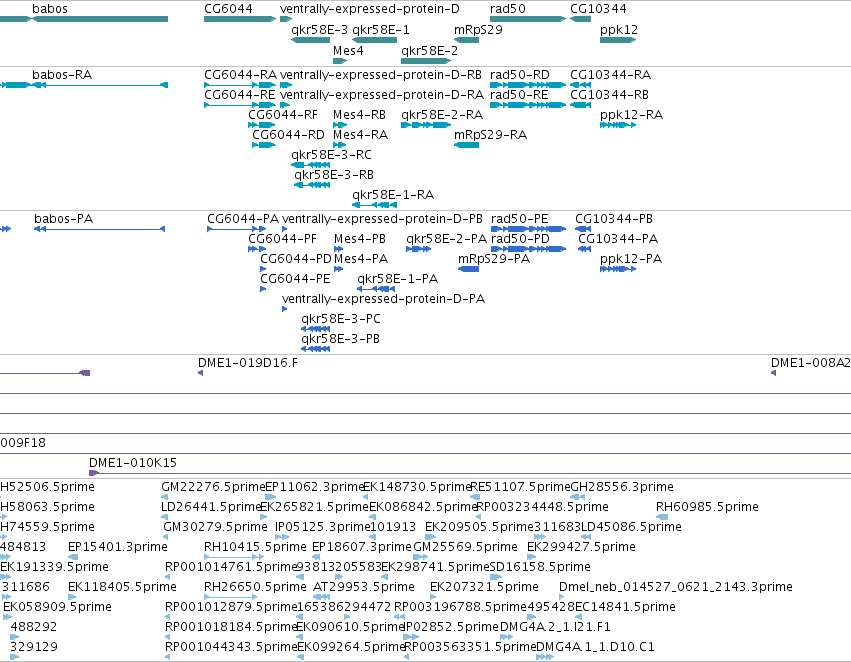Select the CG6044 gene label
Screen dimensions: 851x662
[228, 9]
